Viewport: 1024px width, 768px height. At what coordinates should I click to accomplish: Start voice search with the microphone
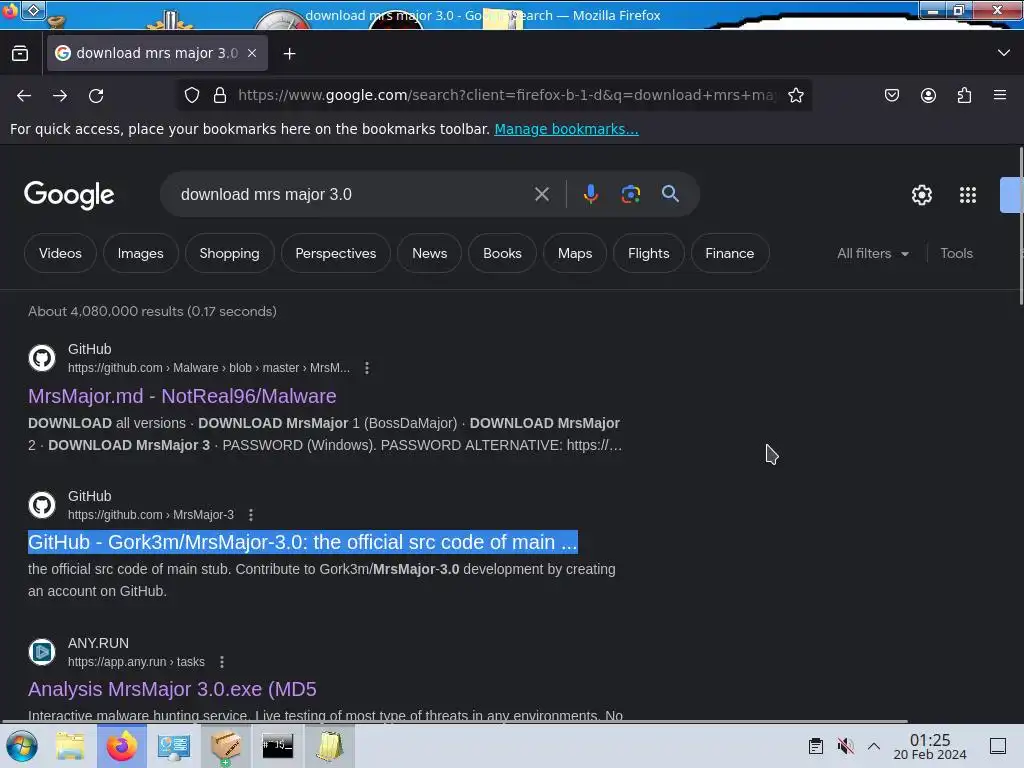590,194
